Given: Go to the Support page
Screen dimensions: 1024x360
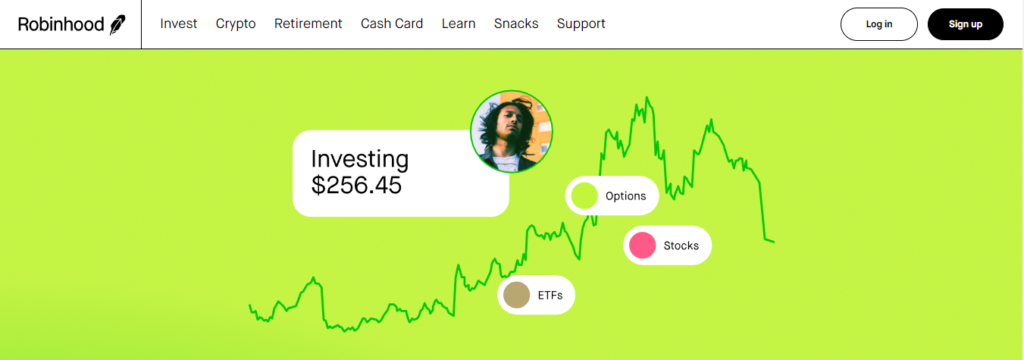Looking at the screenshot, I should 581,24.
